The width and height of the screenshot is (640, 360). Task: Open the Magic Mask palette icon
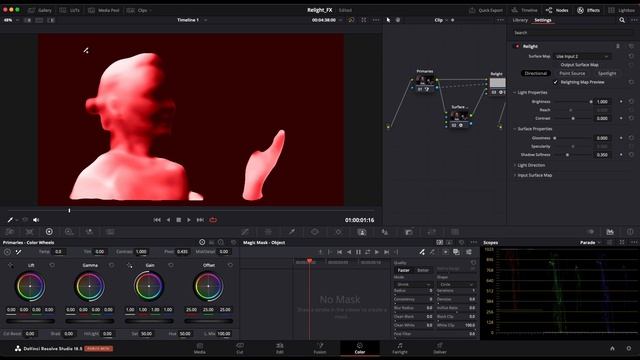[x=362, y=232]
